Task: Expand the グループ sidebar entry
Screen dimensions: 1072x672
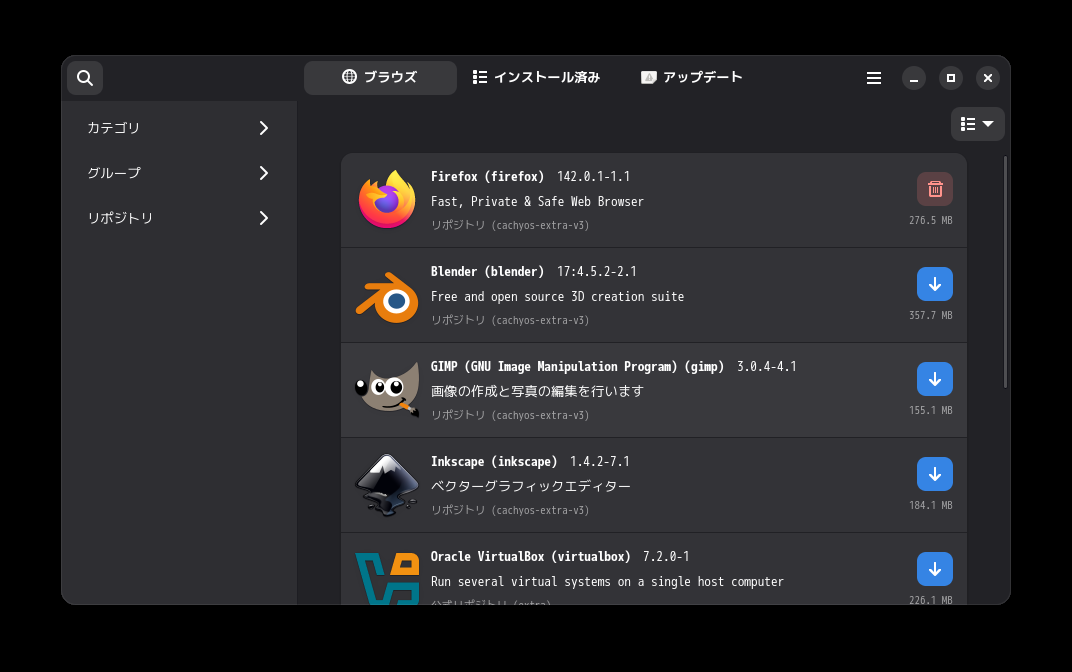Action: 179,173
